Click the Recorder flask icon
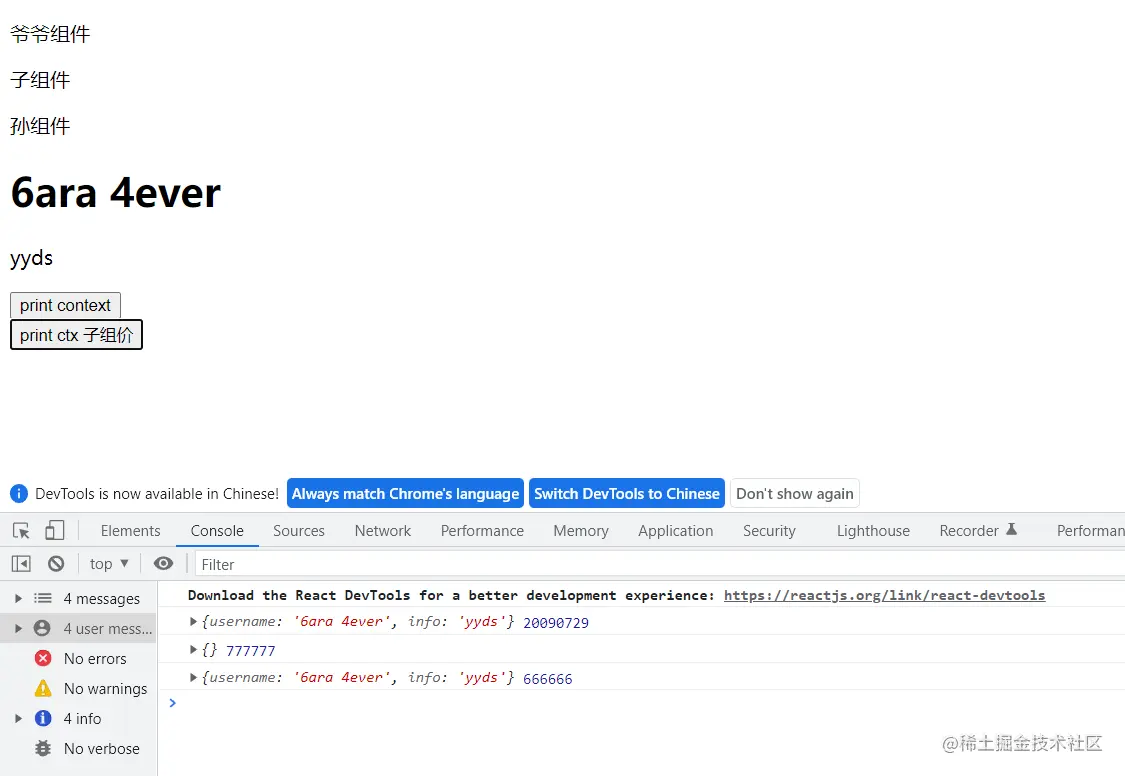1125x776 pixels. tap(1012, 529)
